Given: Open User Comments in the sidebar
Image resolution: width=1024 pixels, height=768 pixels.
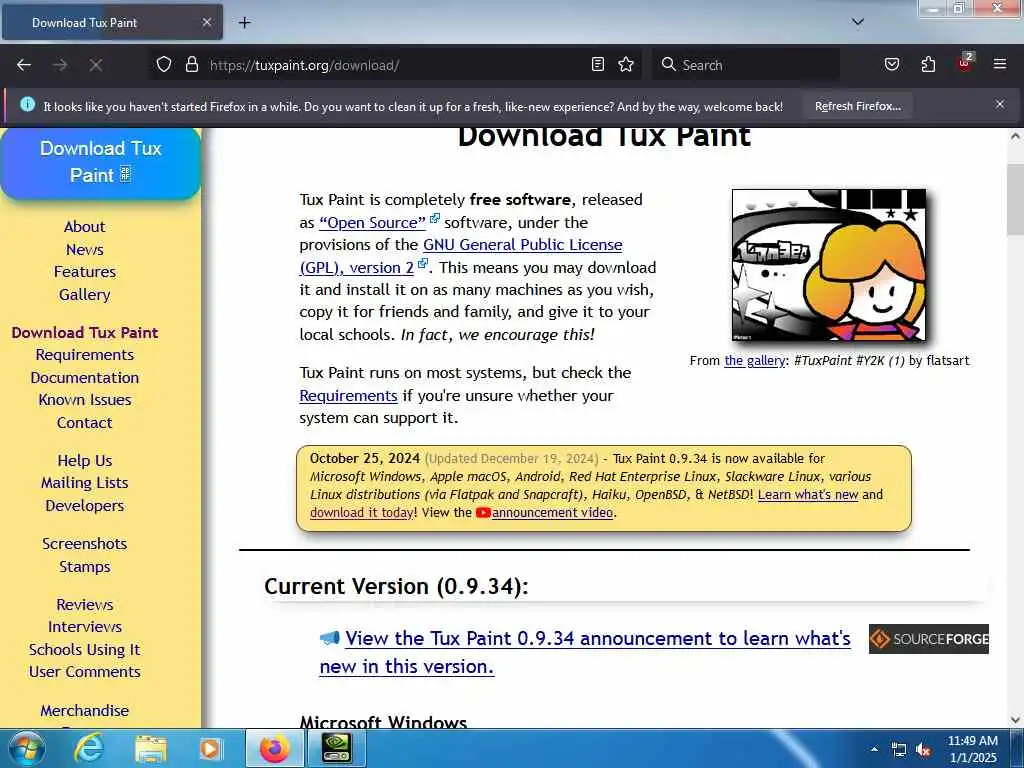Looking at the screenshot, I should point(84,671).
